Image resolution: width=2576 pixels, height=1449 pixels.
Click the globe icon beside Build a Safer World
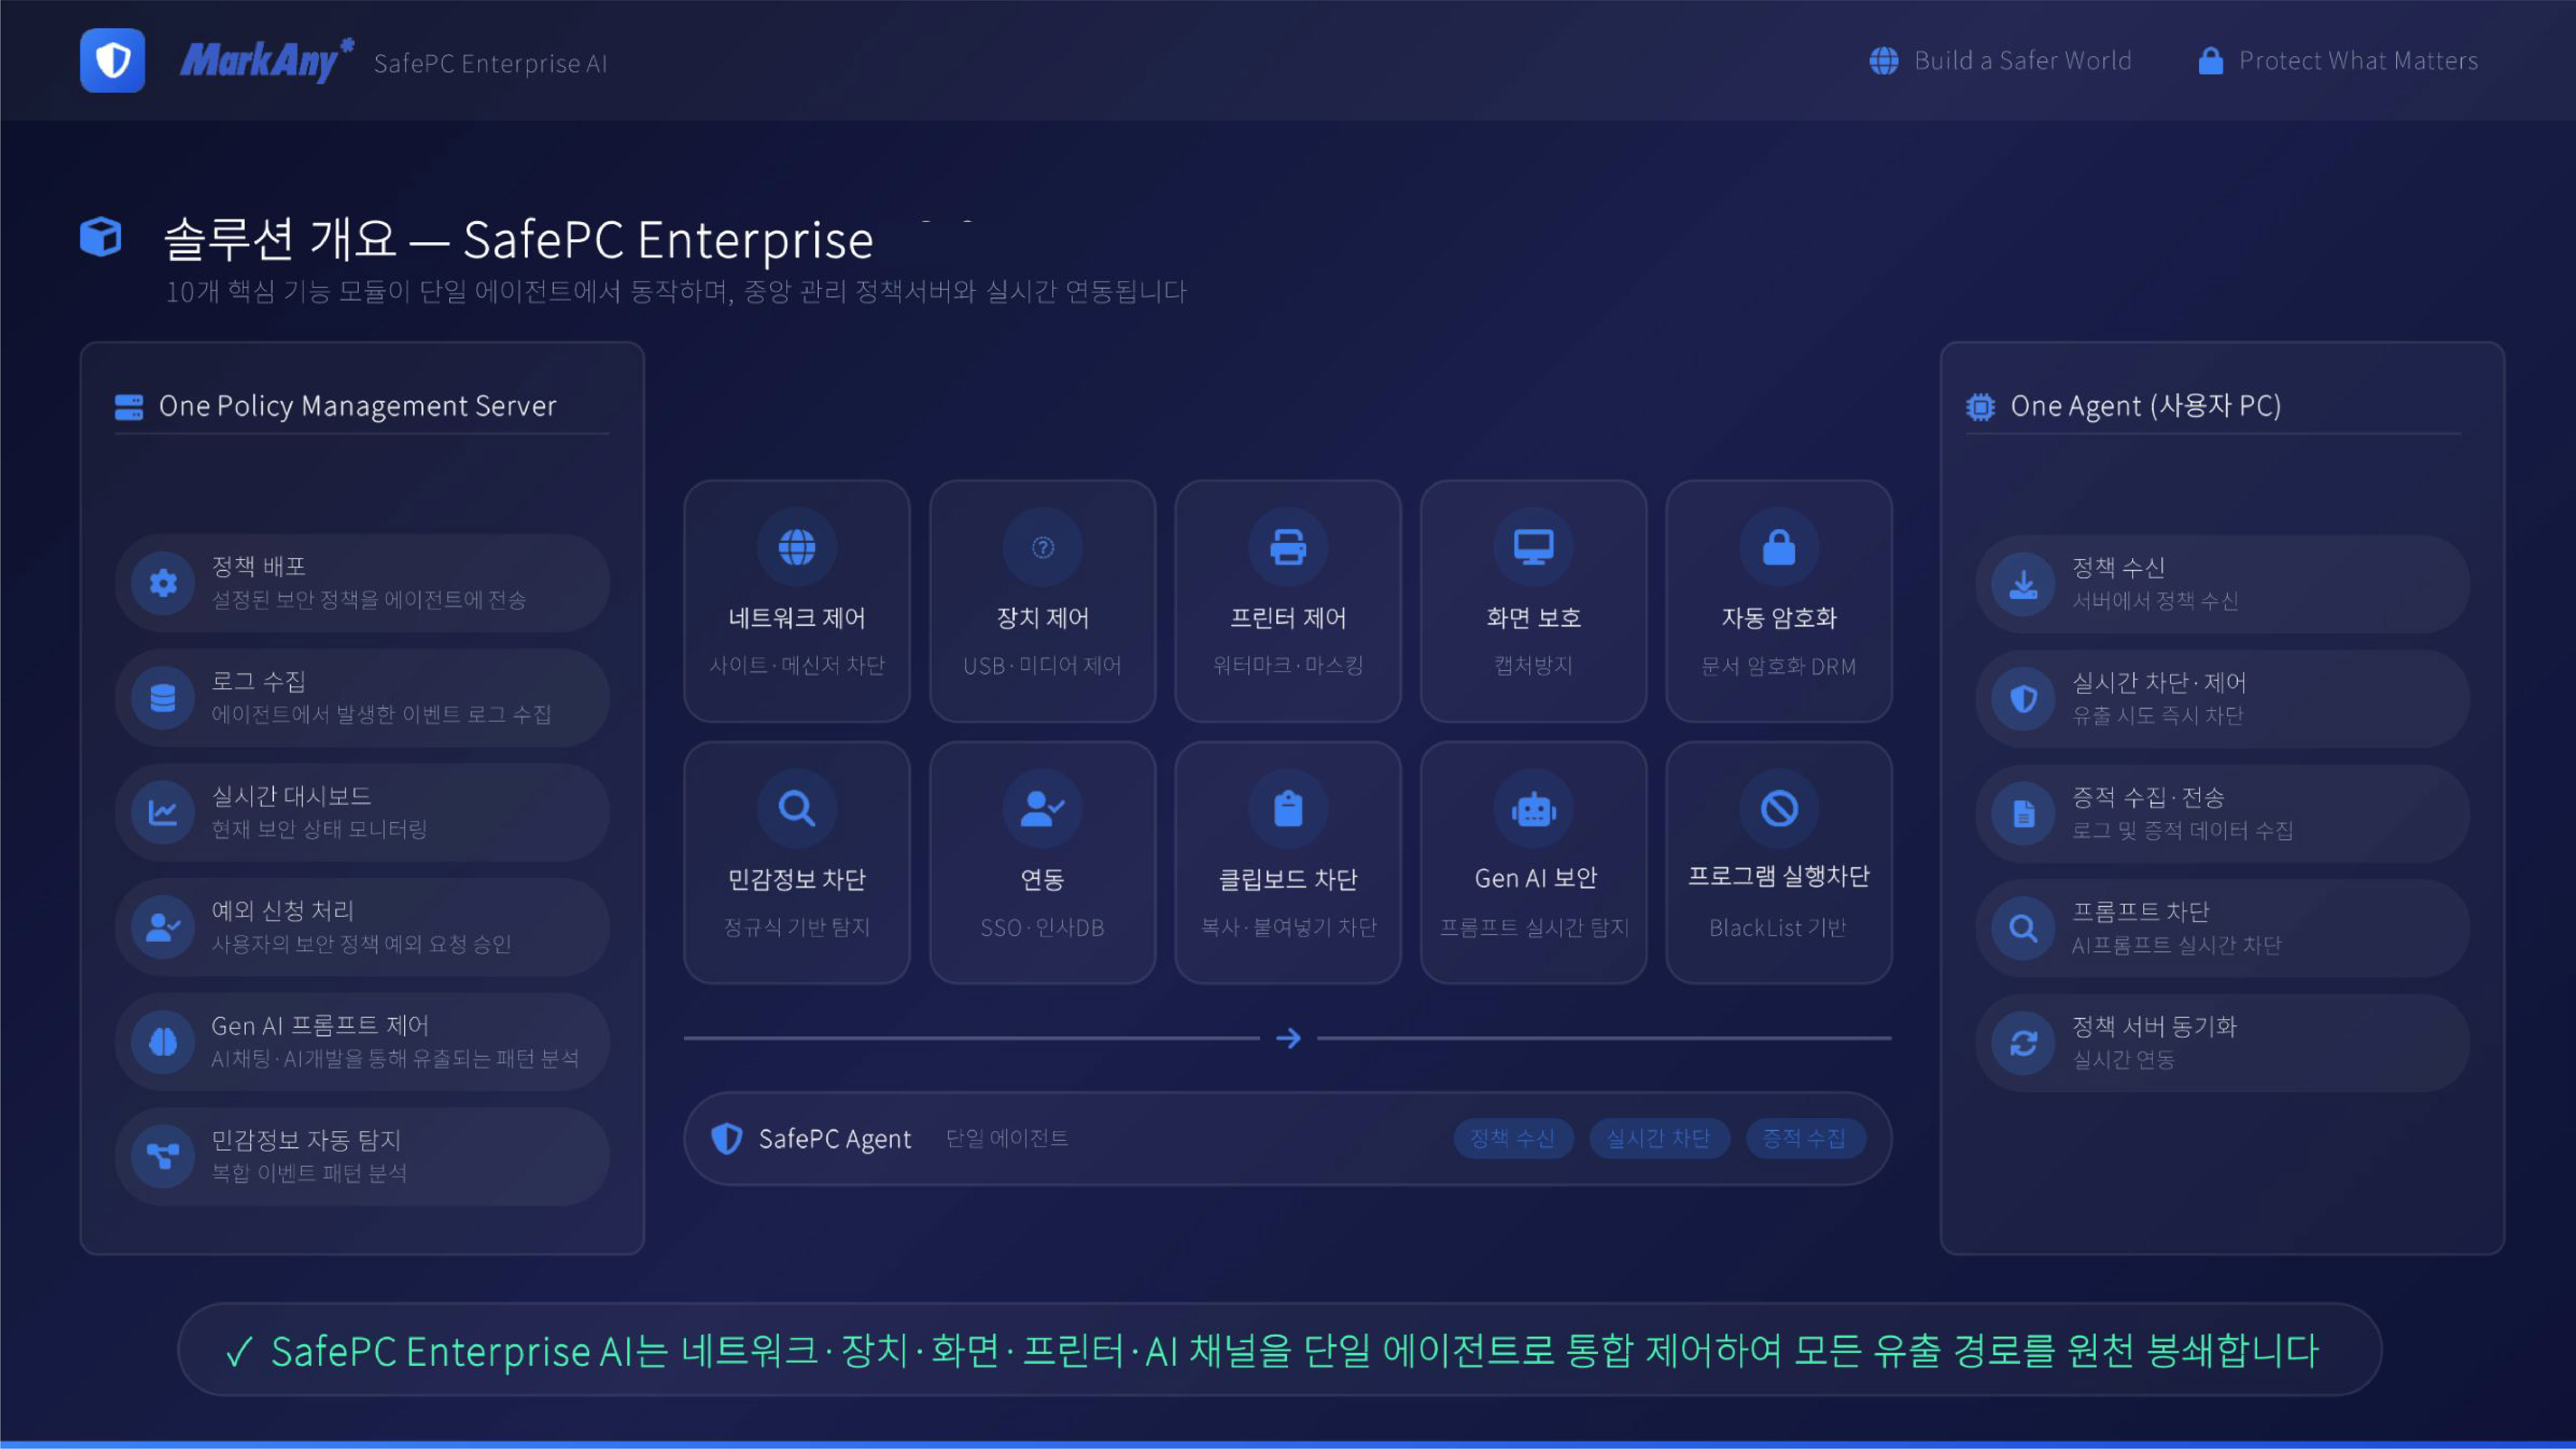(x=1884, y=61)
